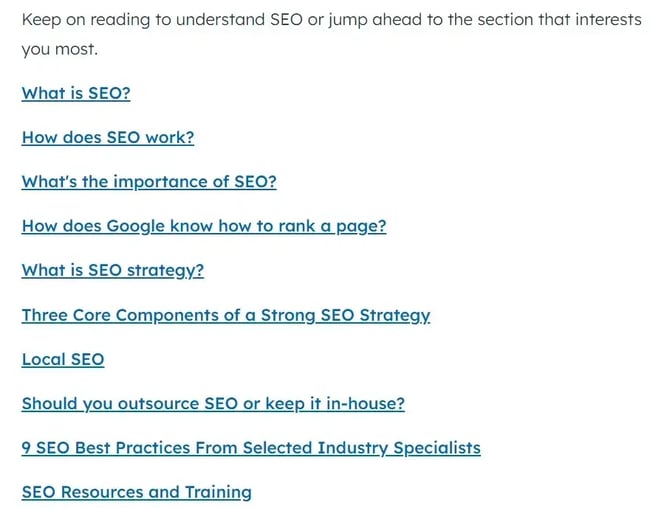This screenshot has height=508, width=650.
Task: Open "How does Google know how to rank a page?"
Action: pos(204,226)
